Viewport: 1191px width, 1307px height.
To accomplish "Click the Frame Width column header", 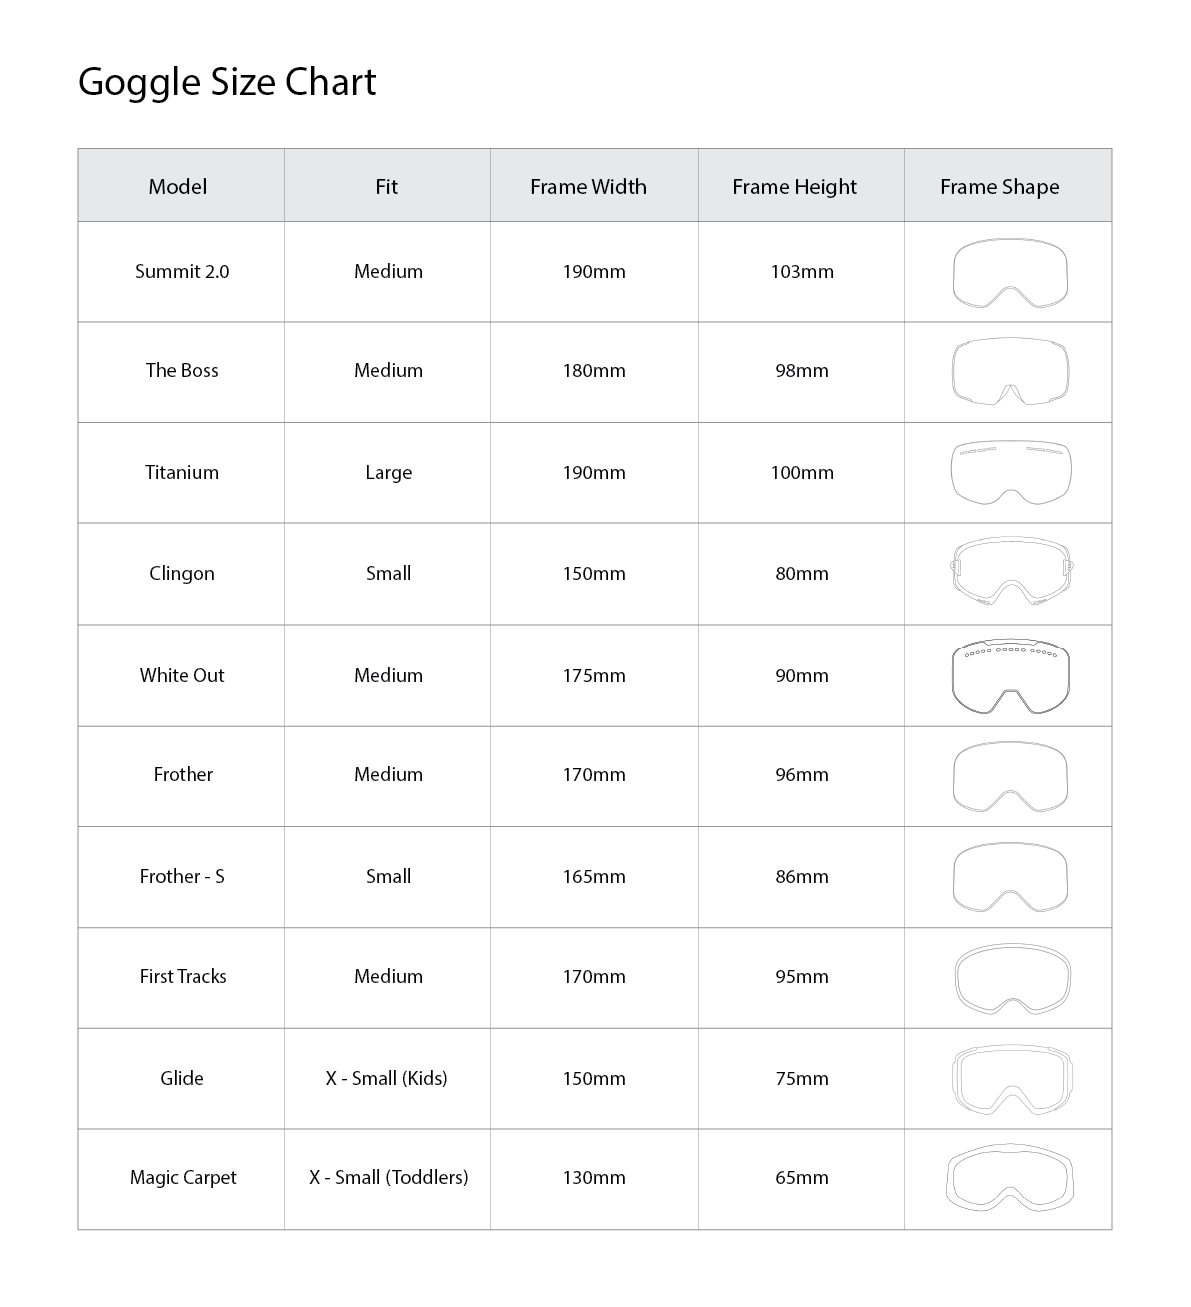I will (x=588, y=187).
